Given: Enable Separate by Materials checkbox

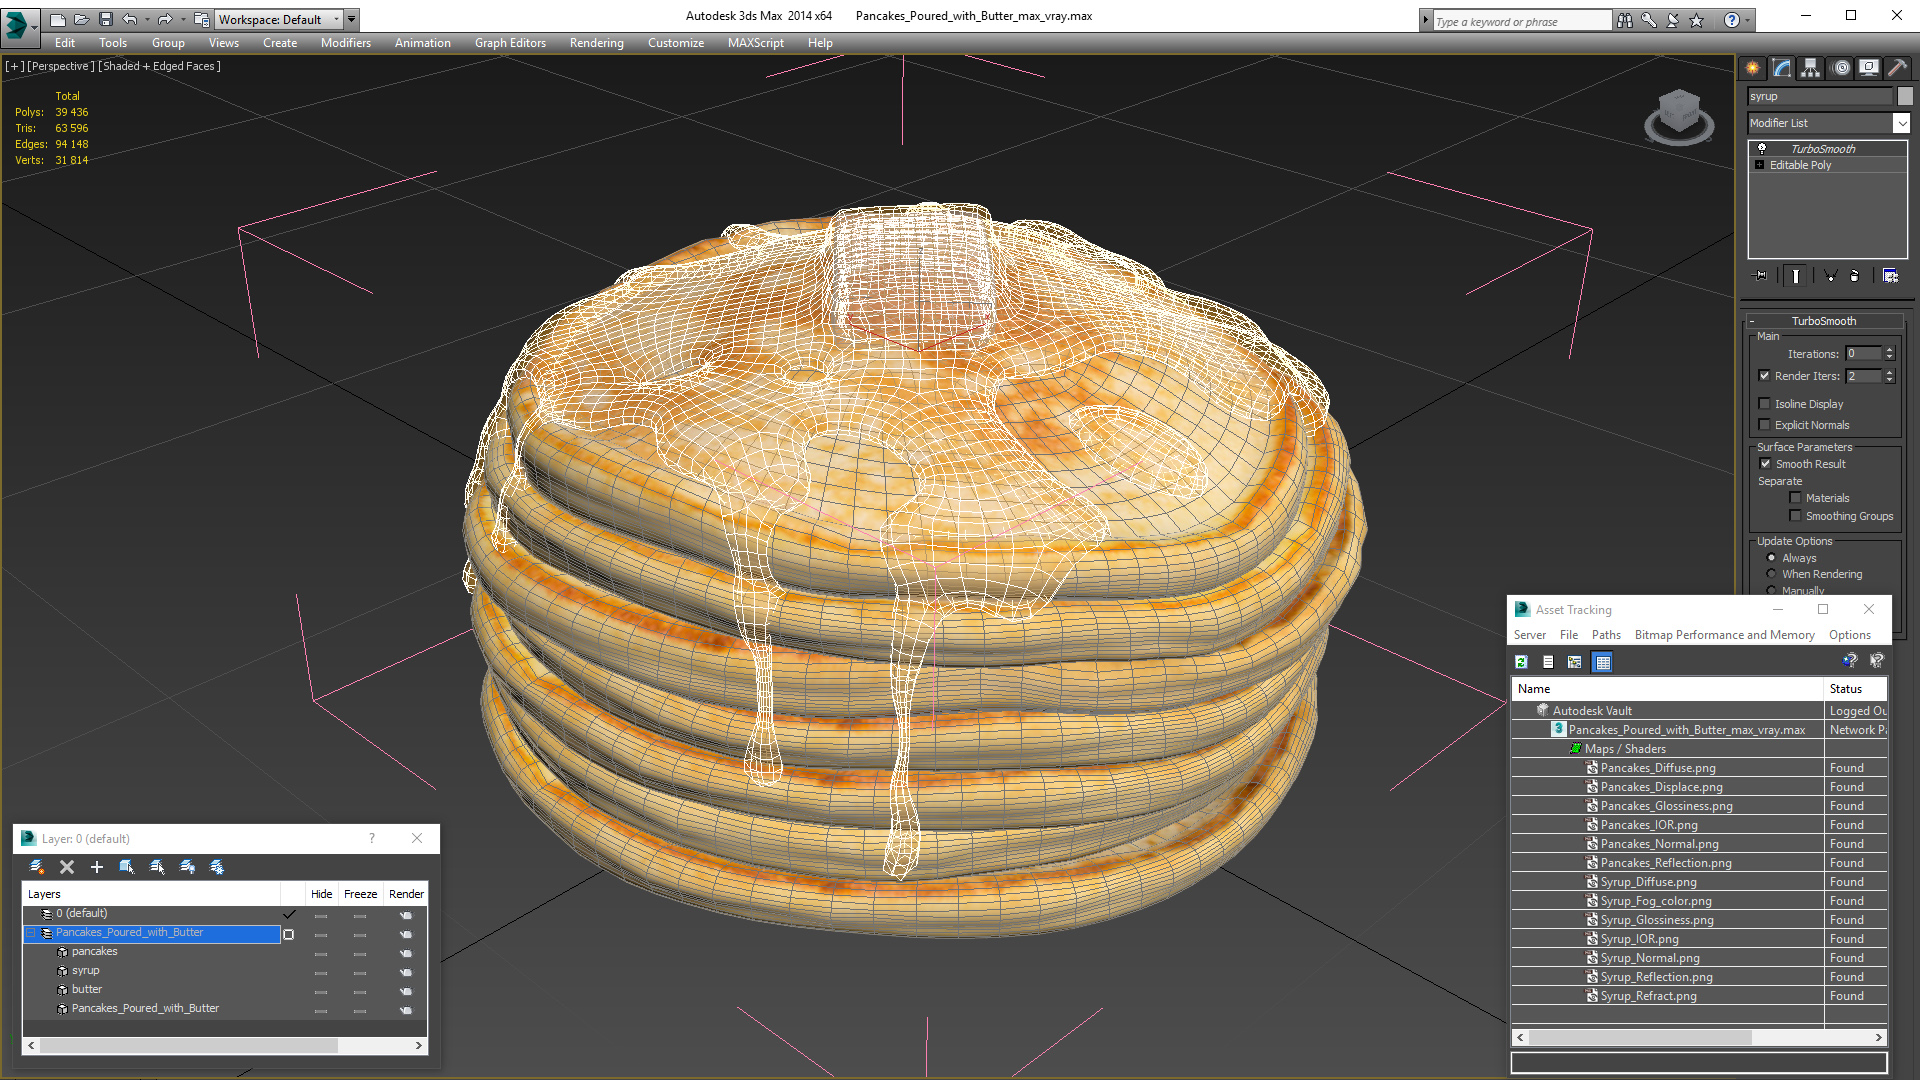Looking at the screenshot, I should point(1796,498).
